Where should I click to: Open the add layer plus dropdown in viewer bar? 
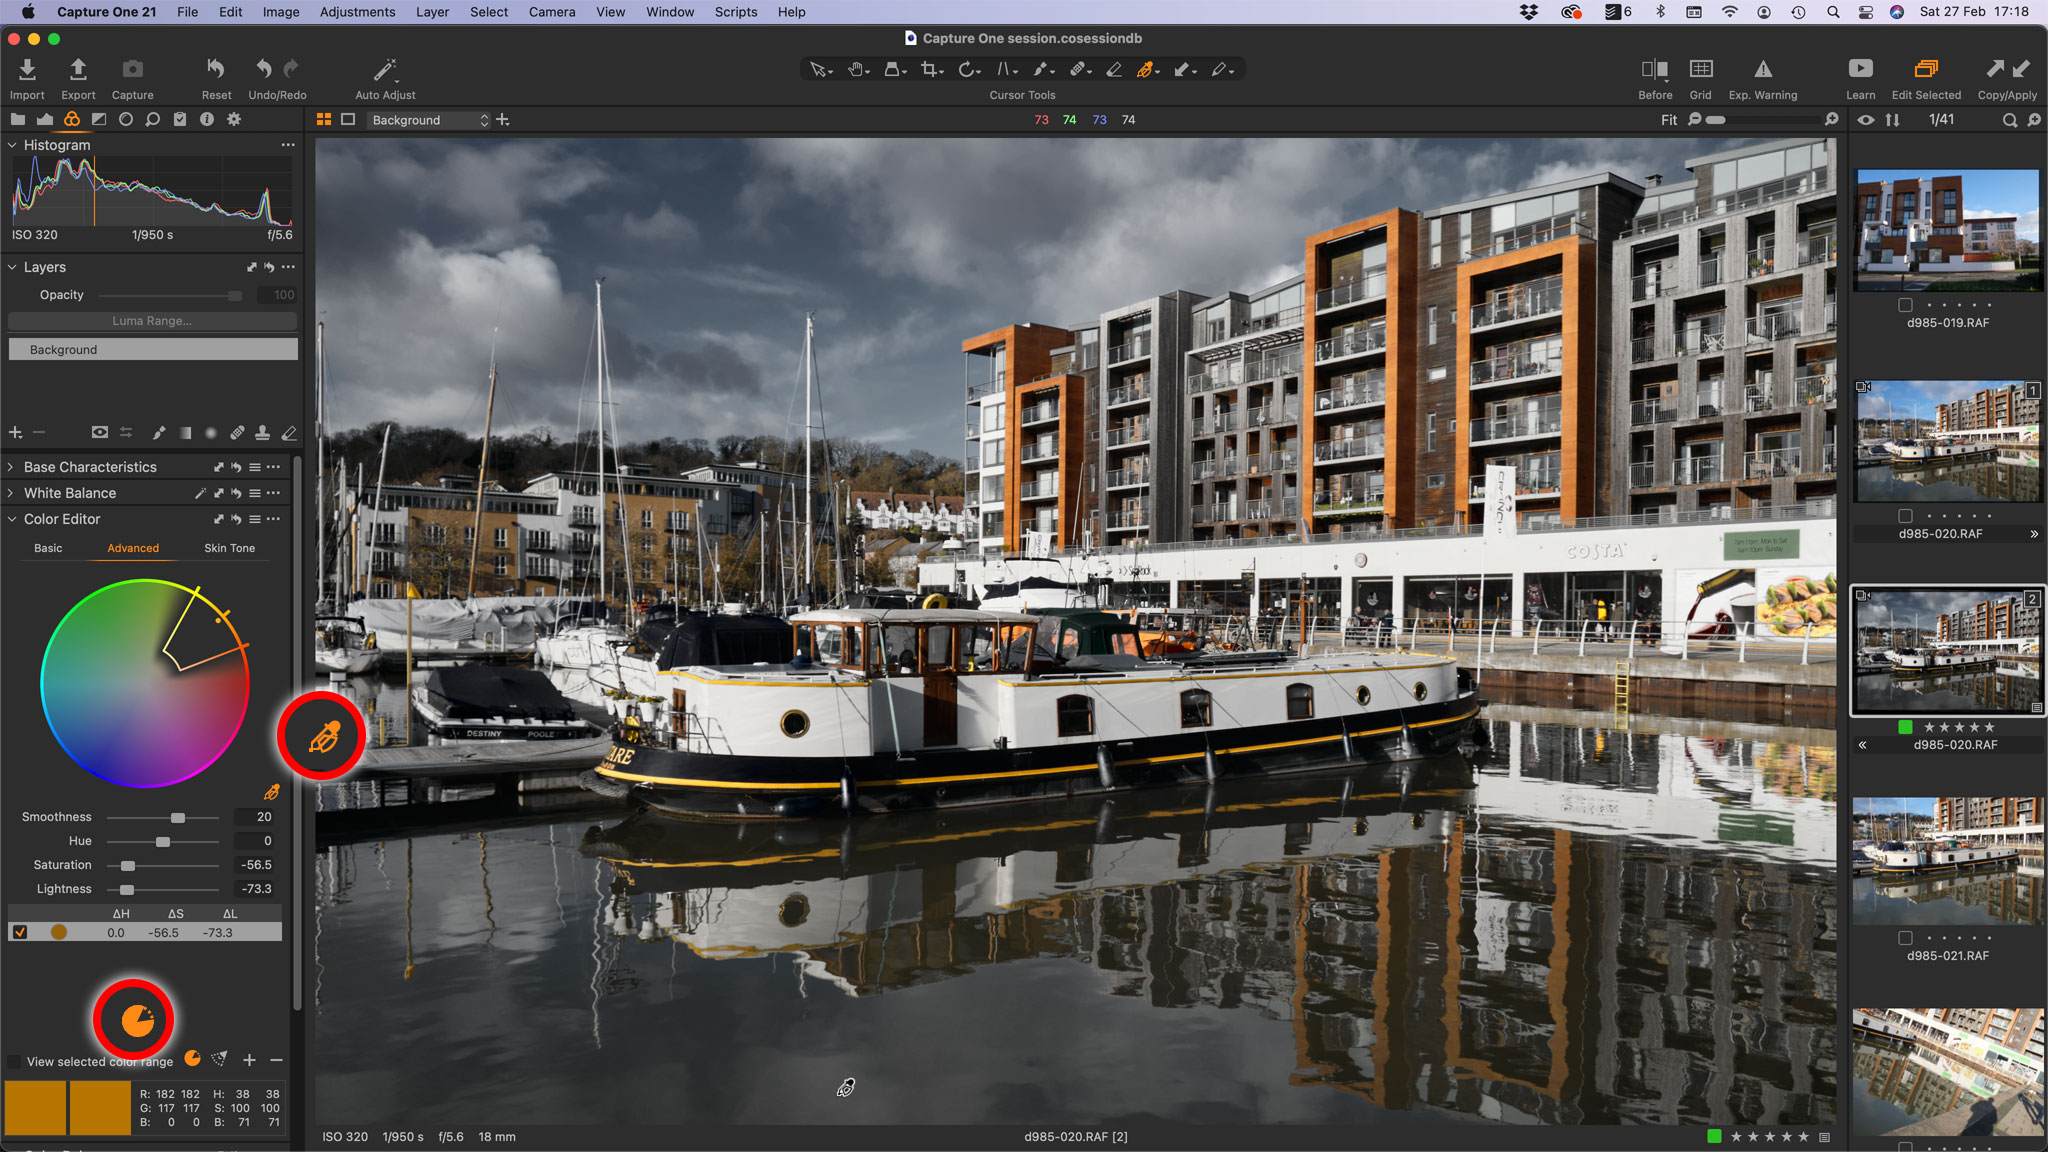503,120
